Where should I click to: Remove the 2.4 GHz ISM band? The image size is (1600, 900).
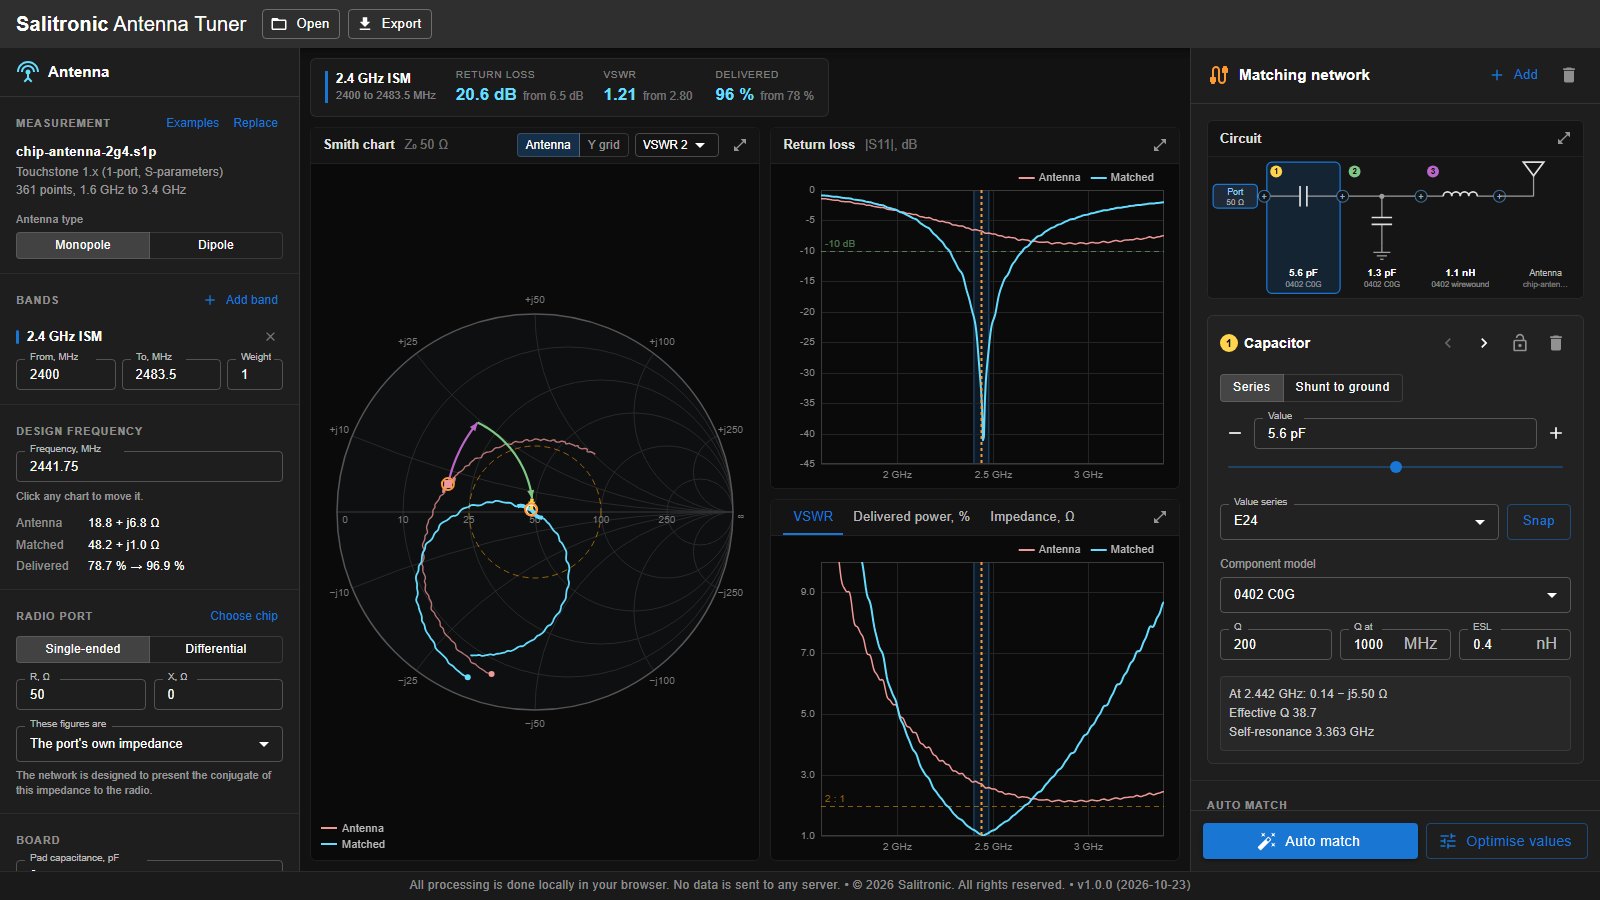click(x=270, y=337)
